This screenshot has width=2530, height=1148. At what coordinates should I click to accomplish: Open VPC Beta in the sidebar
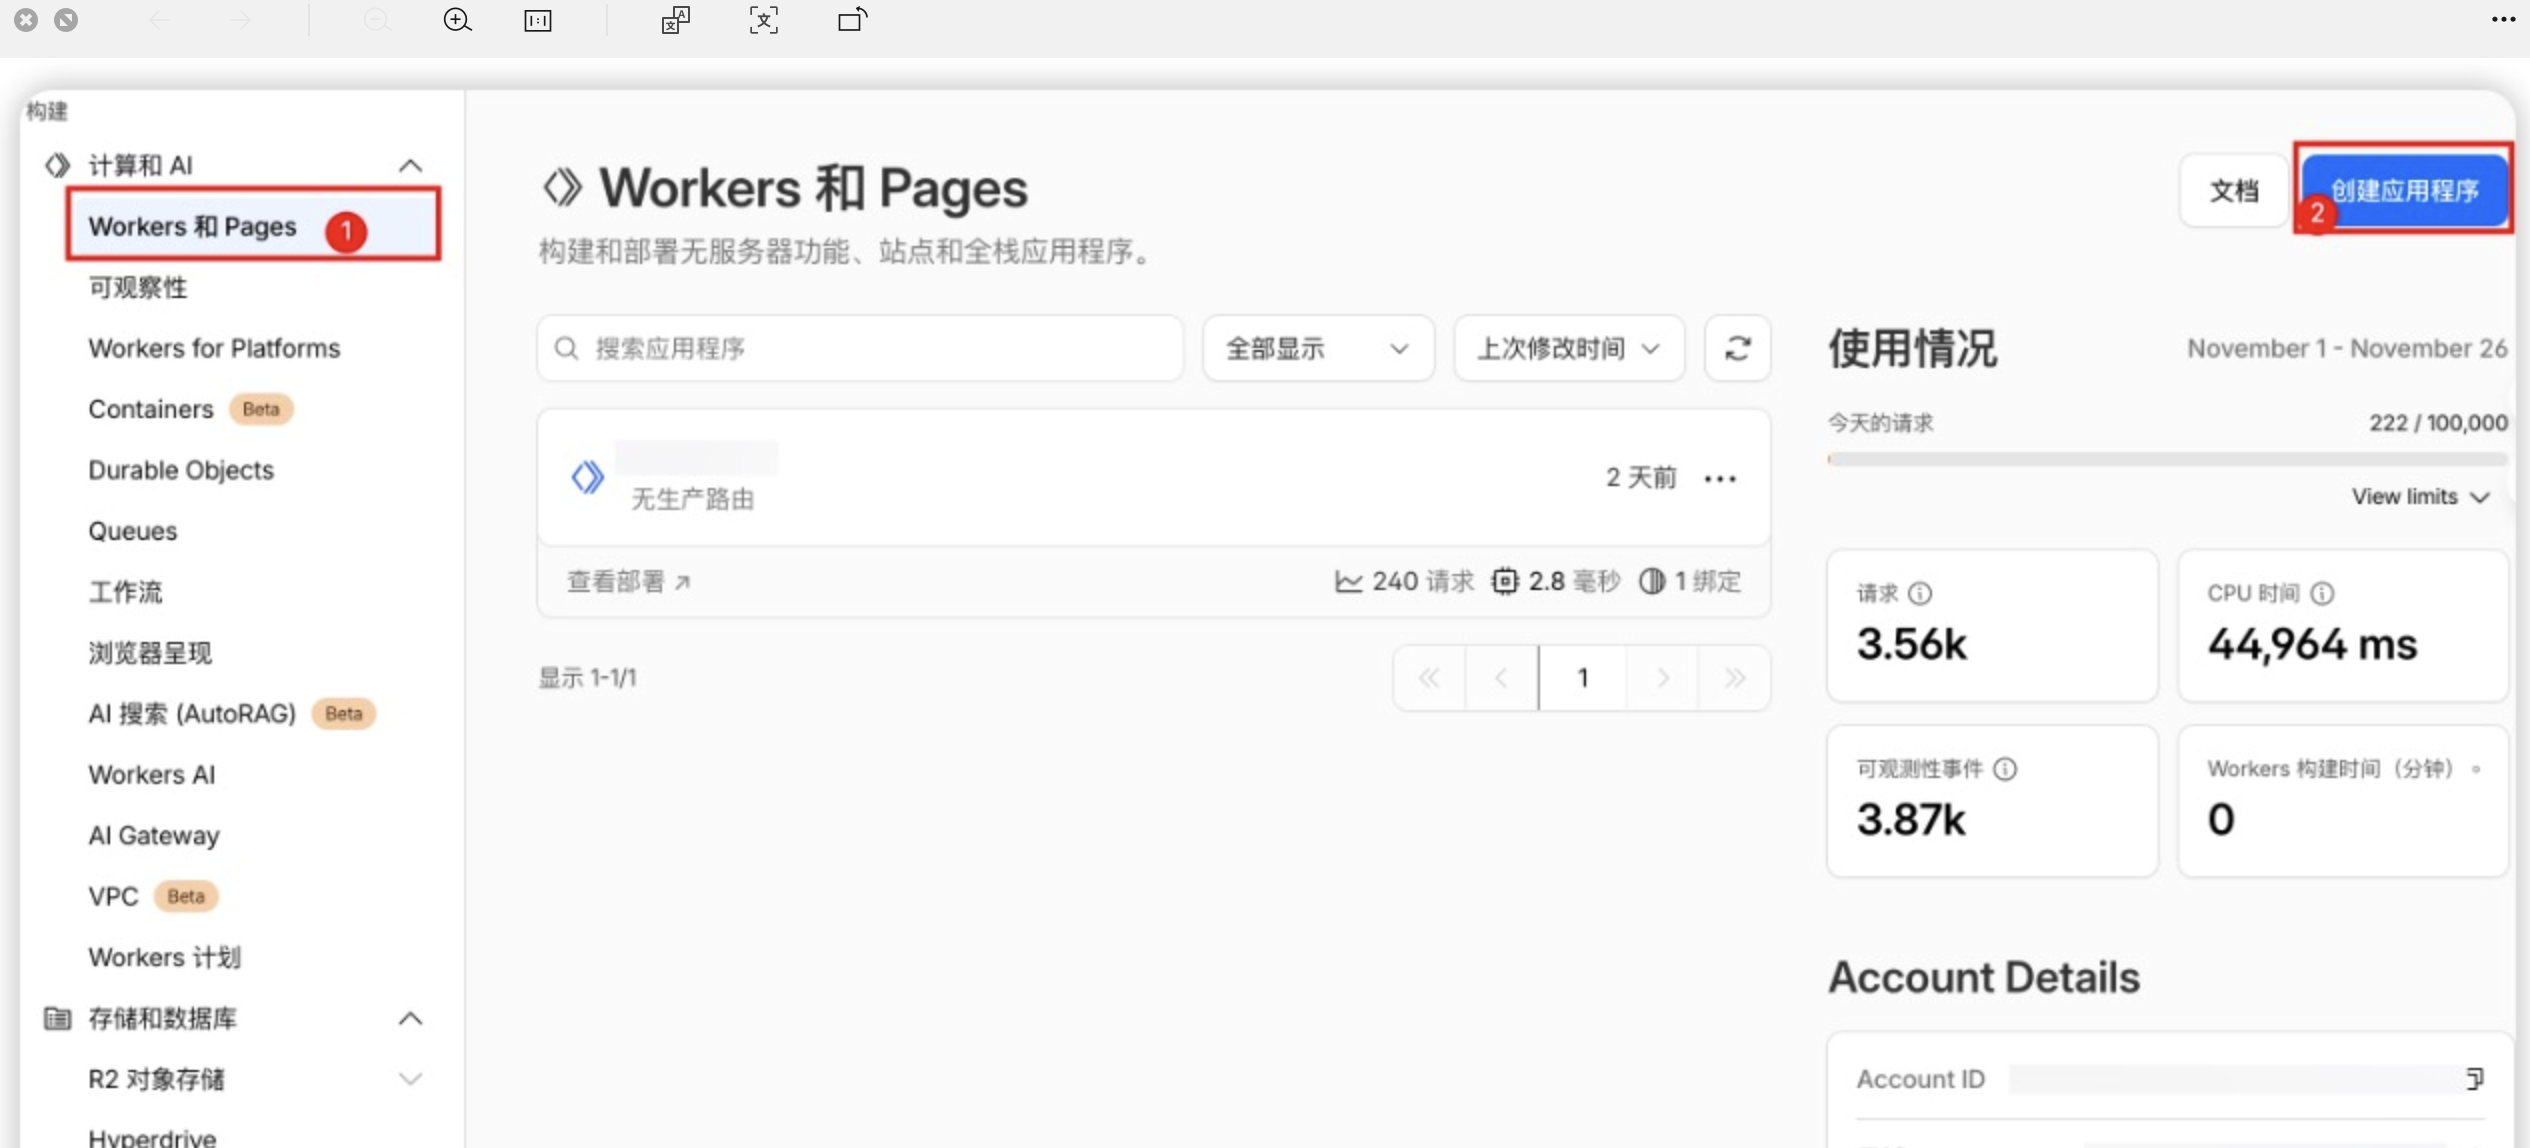pyautogui.click(x=152, y=896)
